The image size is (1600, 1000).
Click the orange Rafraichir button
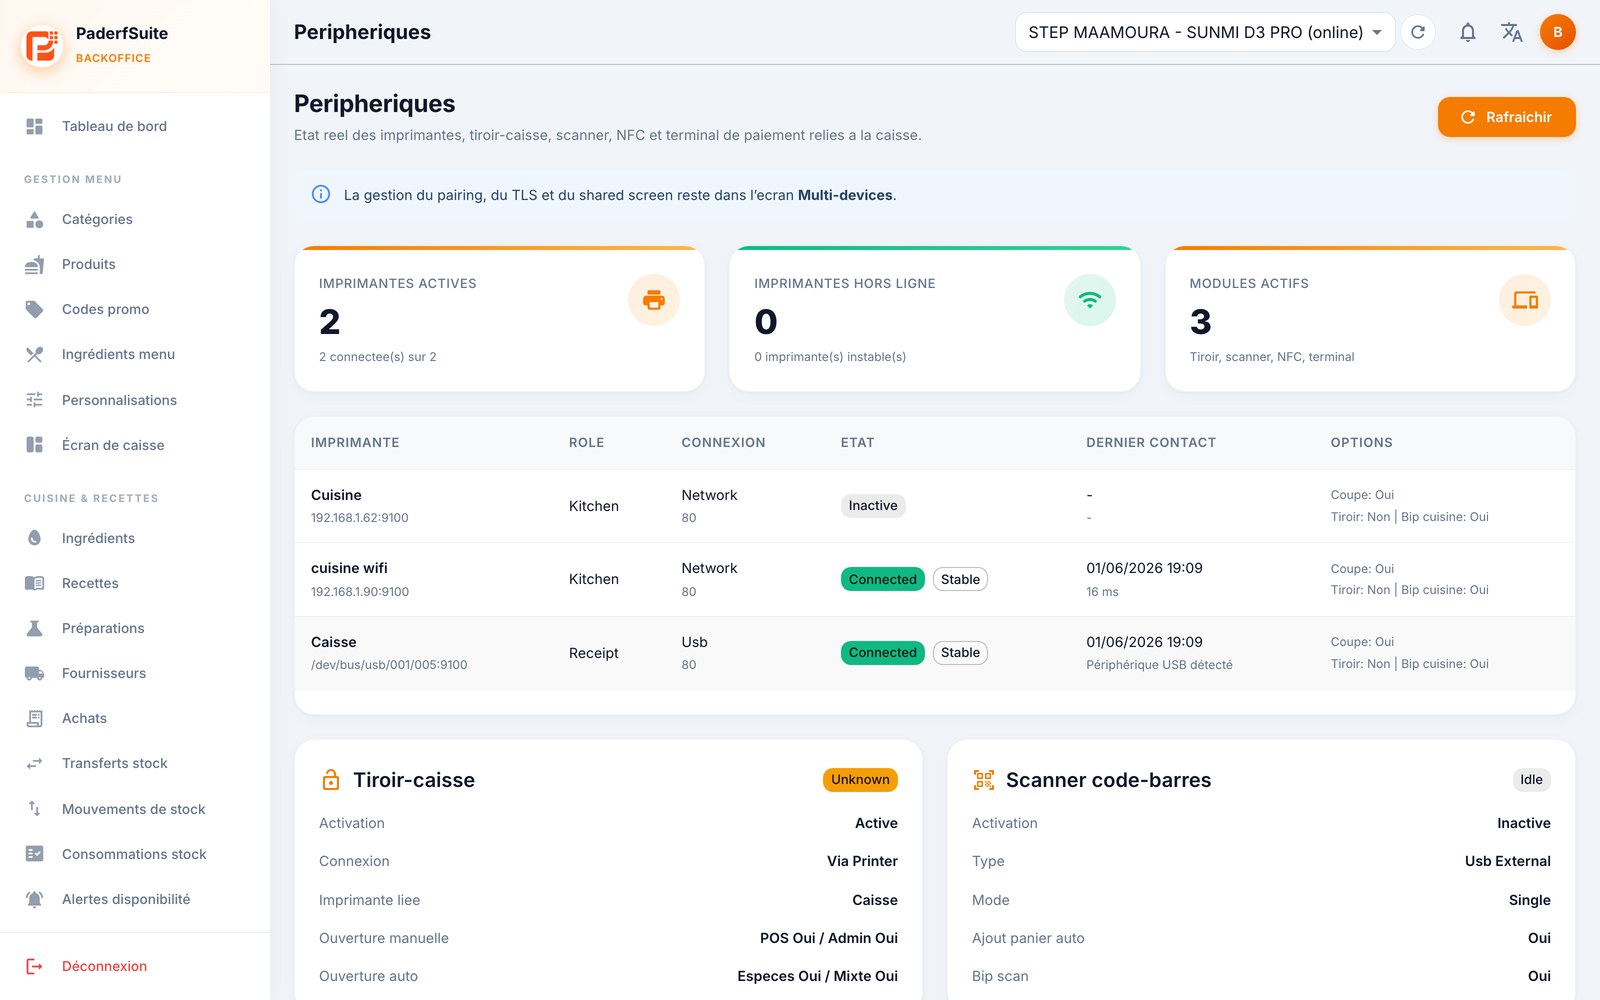tap(1506, 117)
